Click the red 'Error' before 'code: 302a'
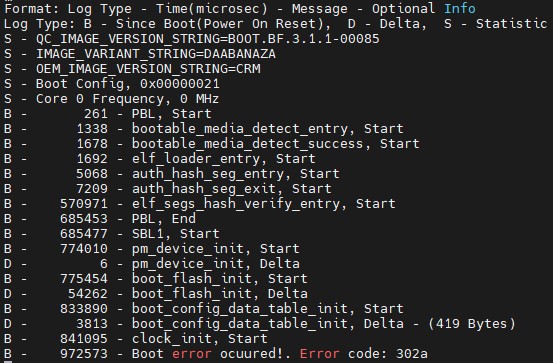553x363 pixels. coord(320,353)
